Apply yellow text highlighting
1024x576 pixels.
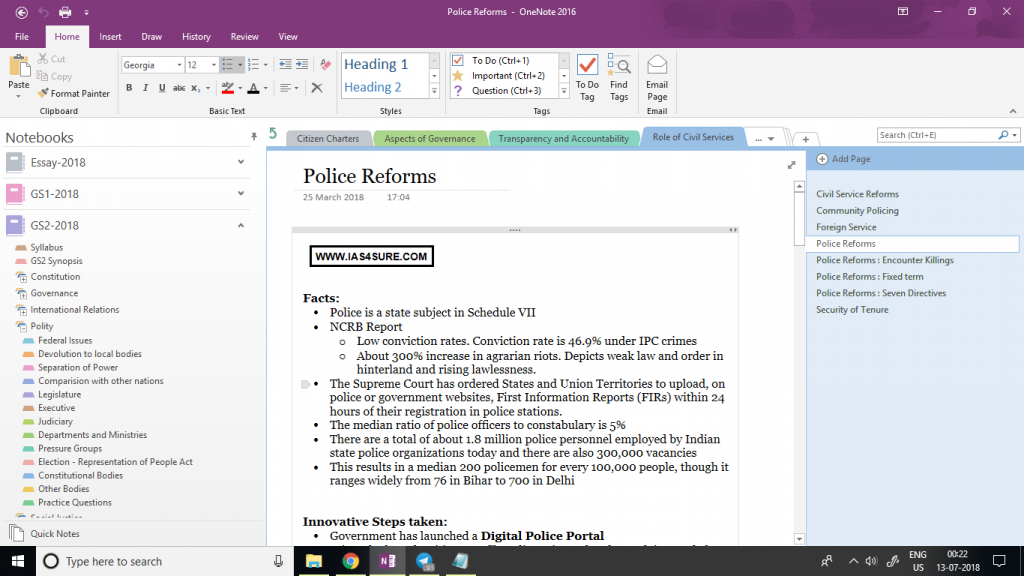226,88
